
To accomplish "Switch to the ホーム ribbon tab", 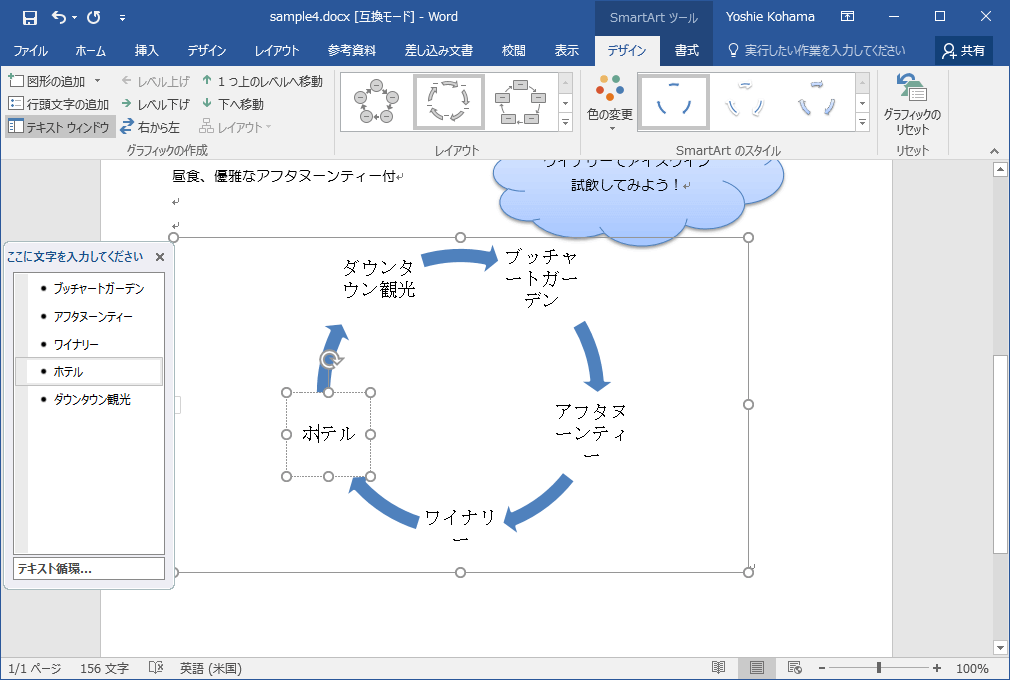I will [x=90, y=50].
